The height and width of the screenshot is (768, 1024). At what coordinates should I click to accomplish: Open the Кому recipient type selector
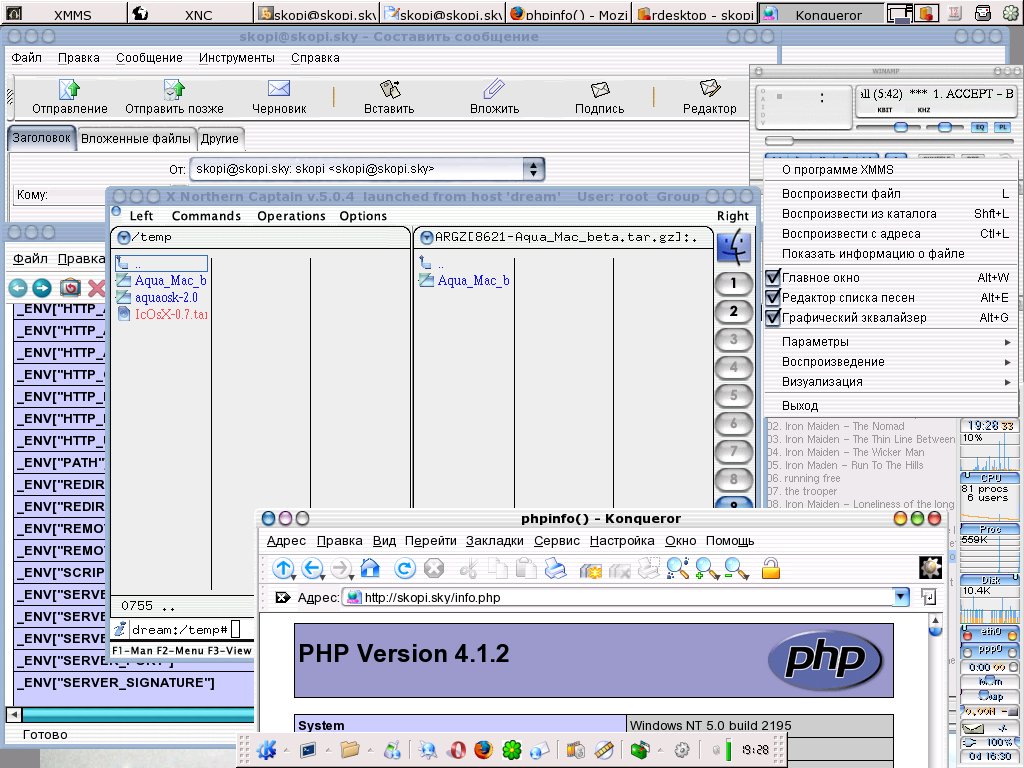click(59, 195)
